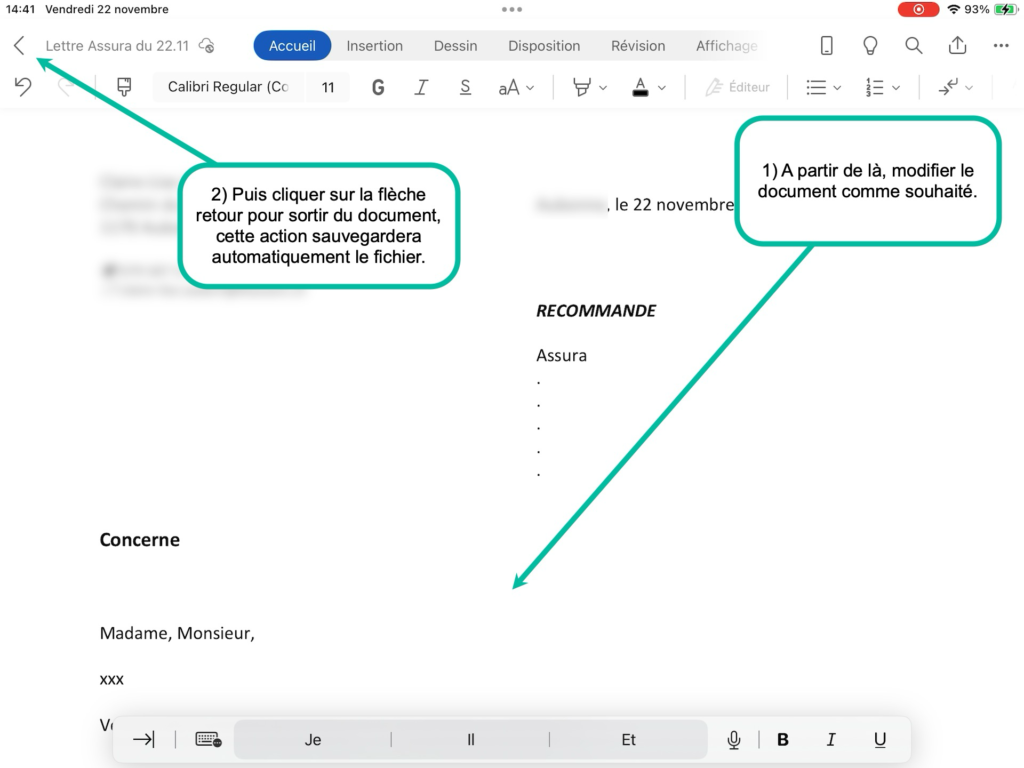Switch to mobile view phone icon
The height and width of the screenshot is (768, 1024).
click(x=827, y=46)
